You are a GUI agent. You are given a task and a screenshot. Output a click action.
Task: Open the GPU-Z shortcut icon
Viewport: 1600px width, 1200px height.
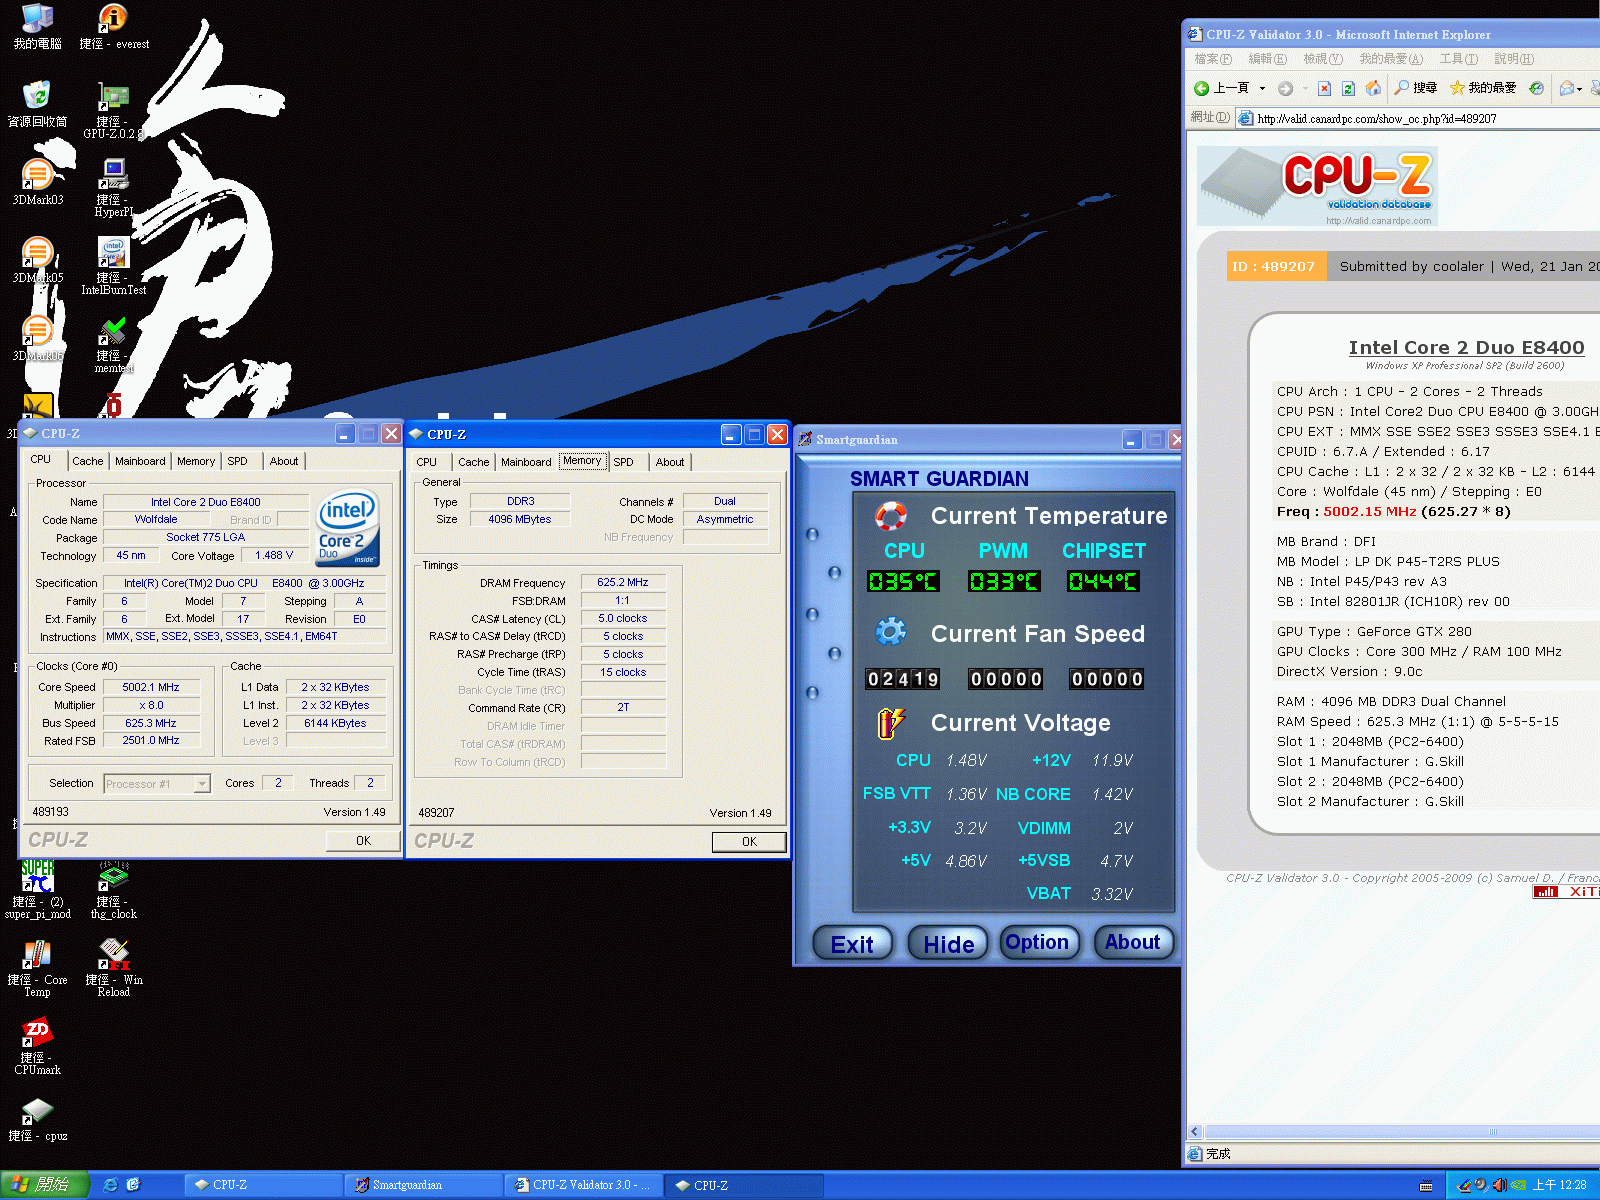(113, 110)
